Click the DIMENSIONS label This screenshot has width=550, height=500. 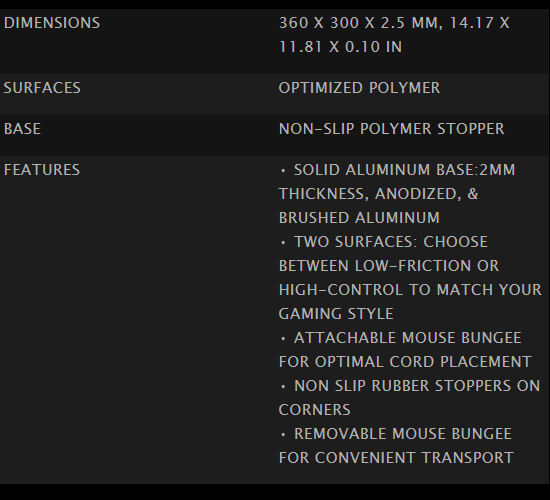coord(52,23)
